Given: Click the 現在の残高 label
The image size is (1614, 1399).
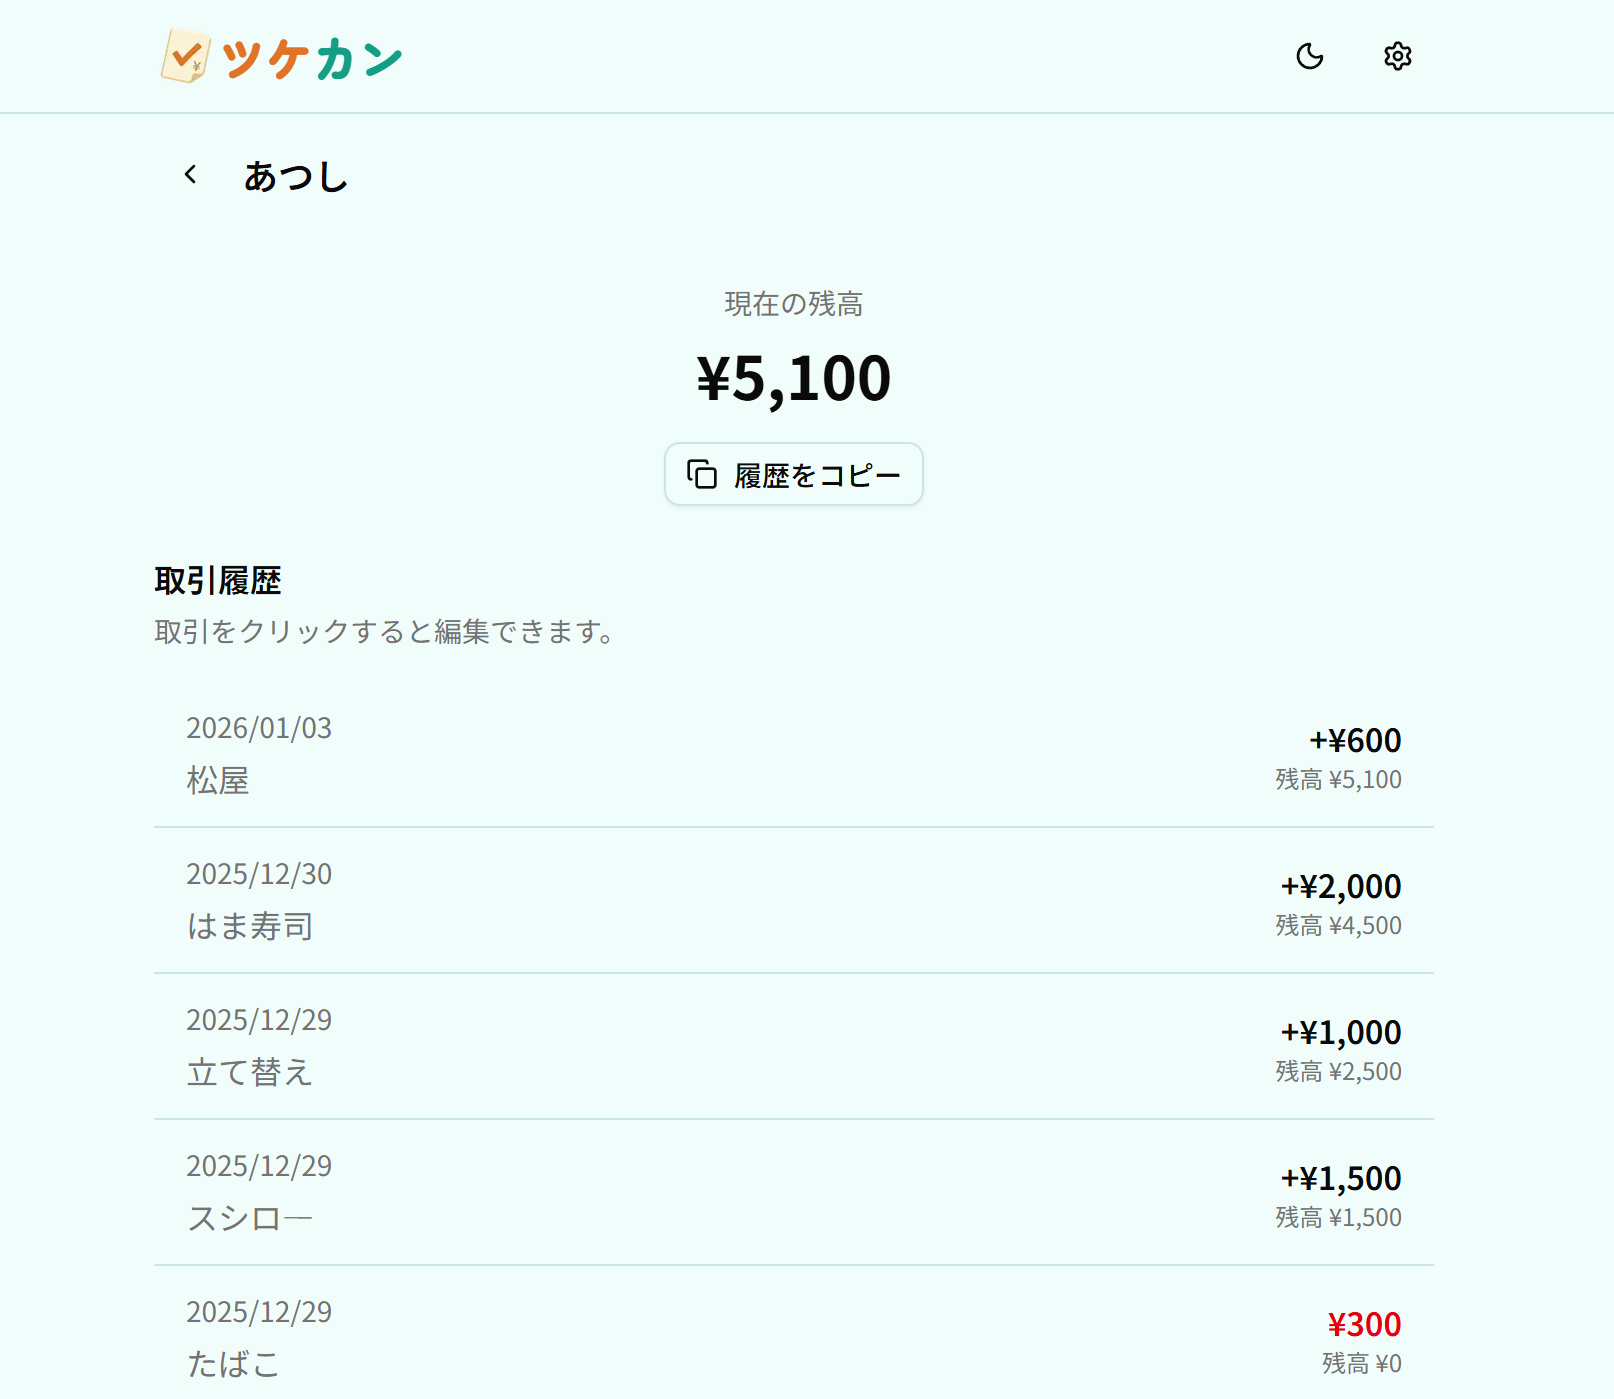Looking at the screenshot, I should tap(793, 304).
